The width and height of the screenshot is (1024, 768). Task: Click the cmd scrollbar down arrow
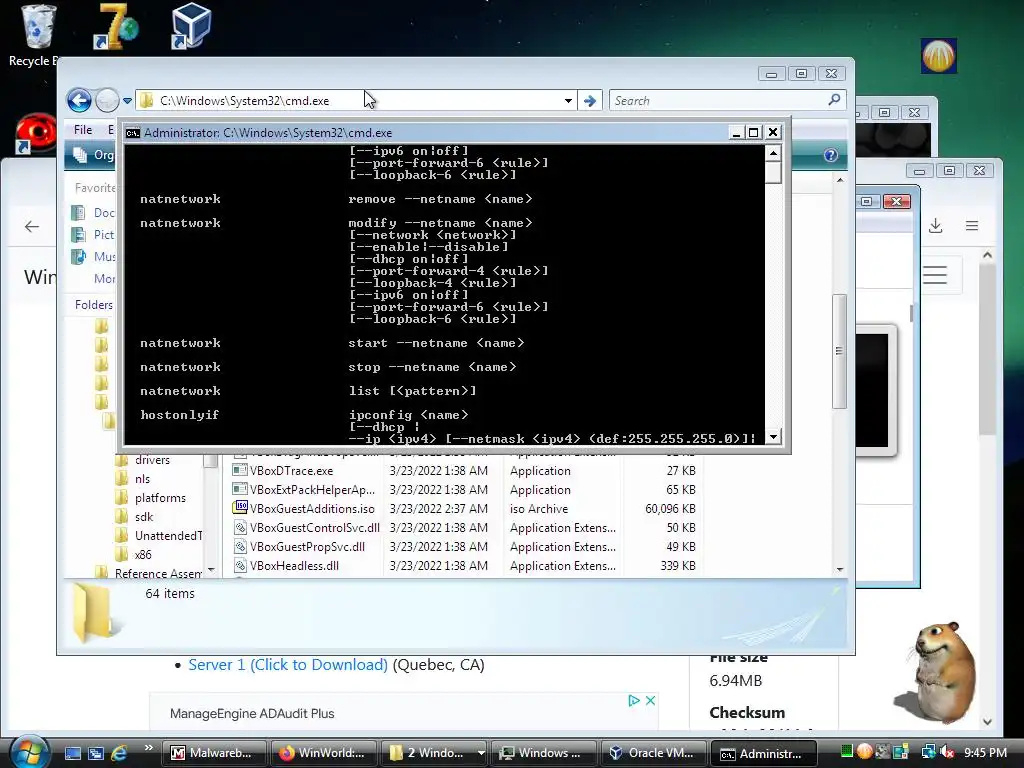[773, 437]
